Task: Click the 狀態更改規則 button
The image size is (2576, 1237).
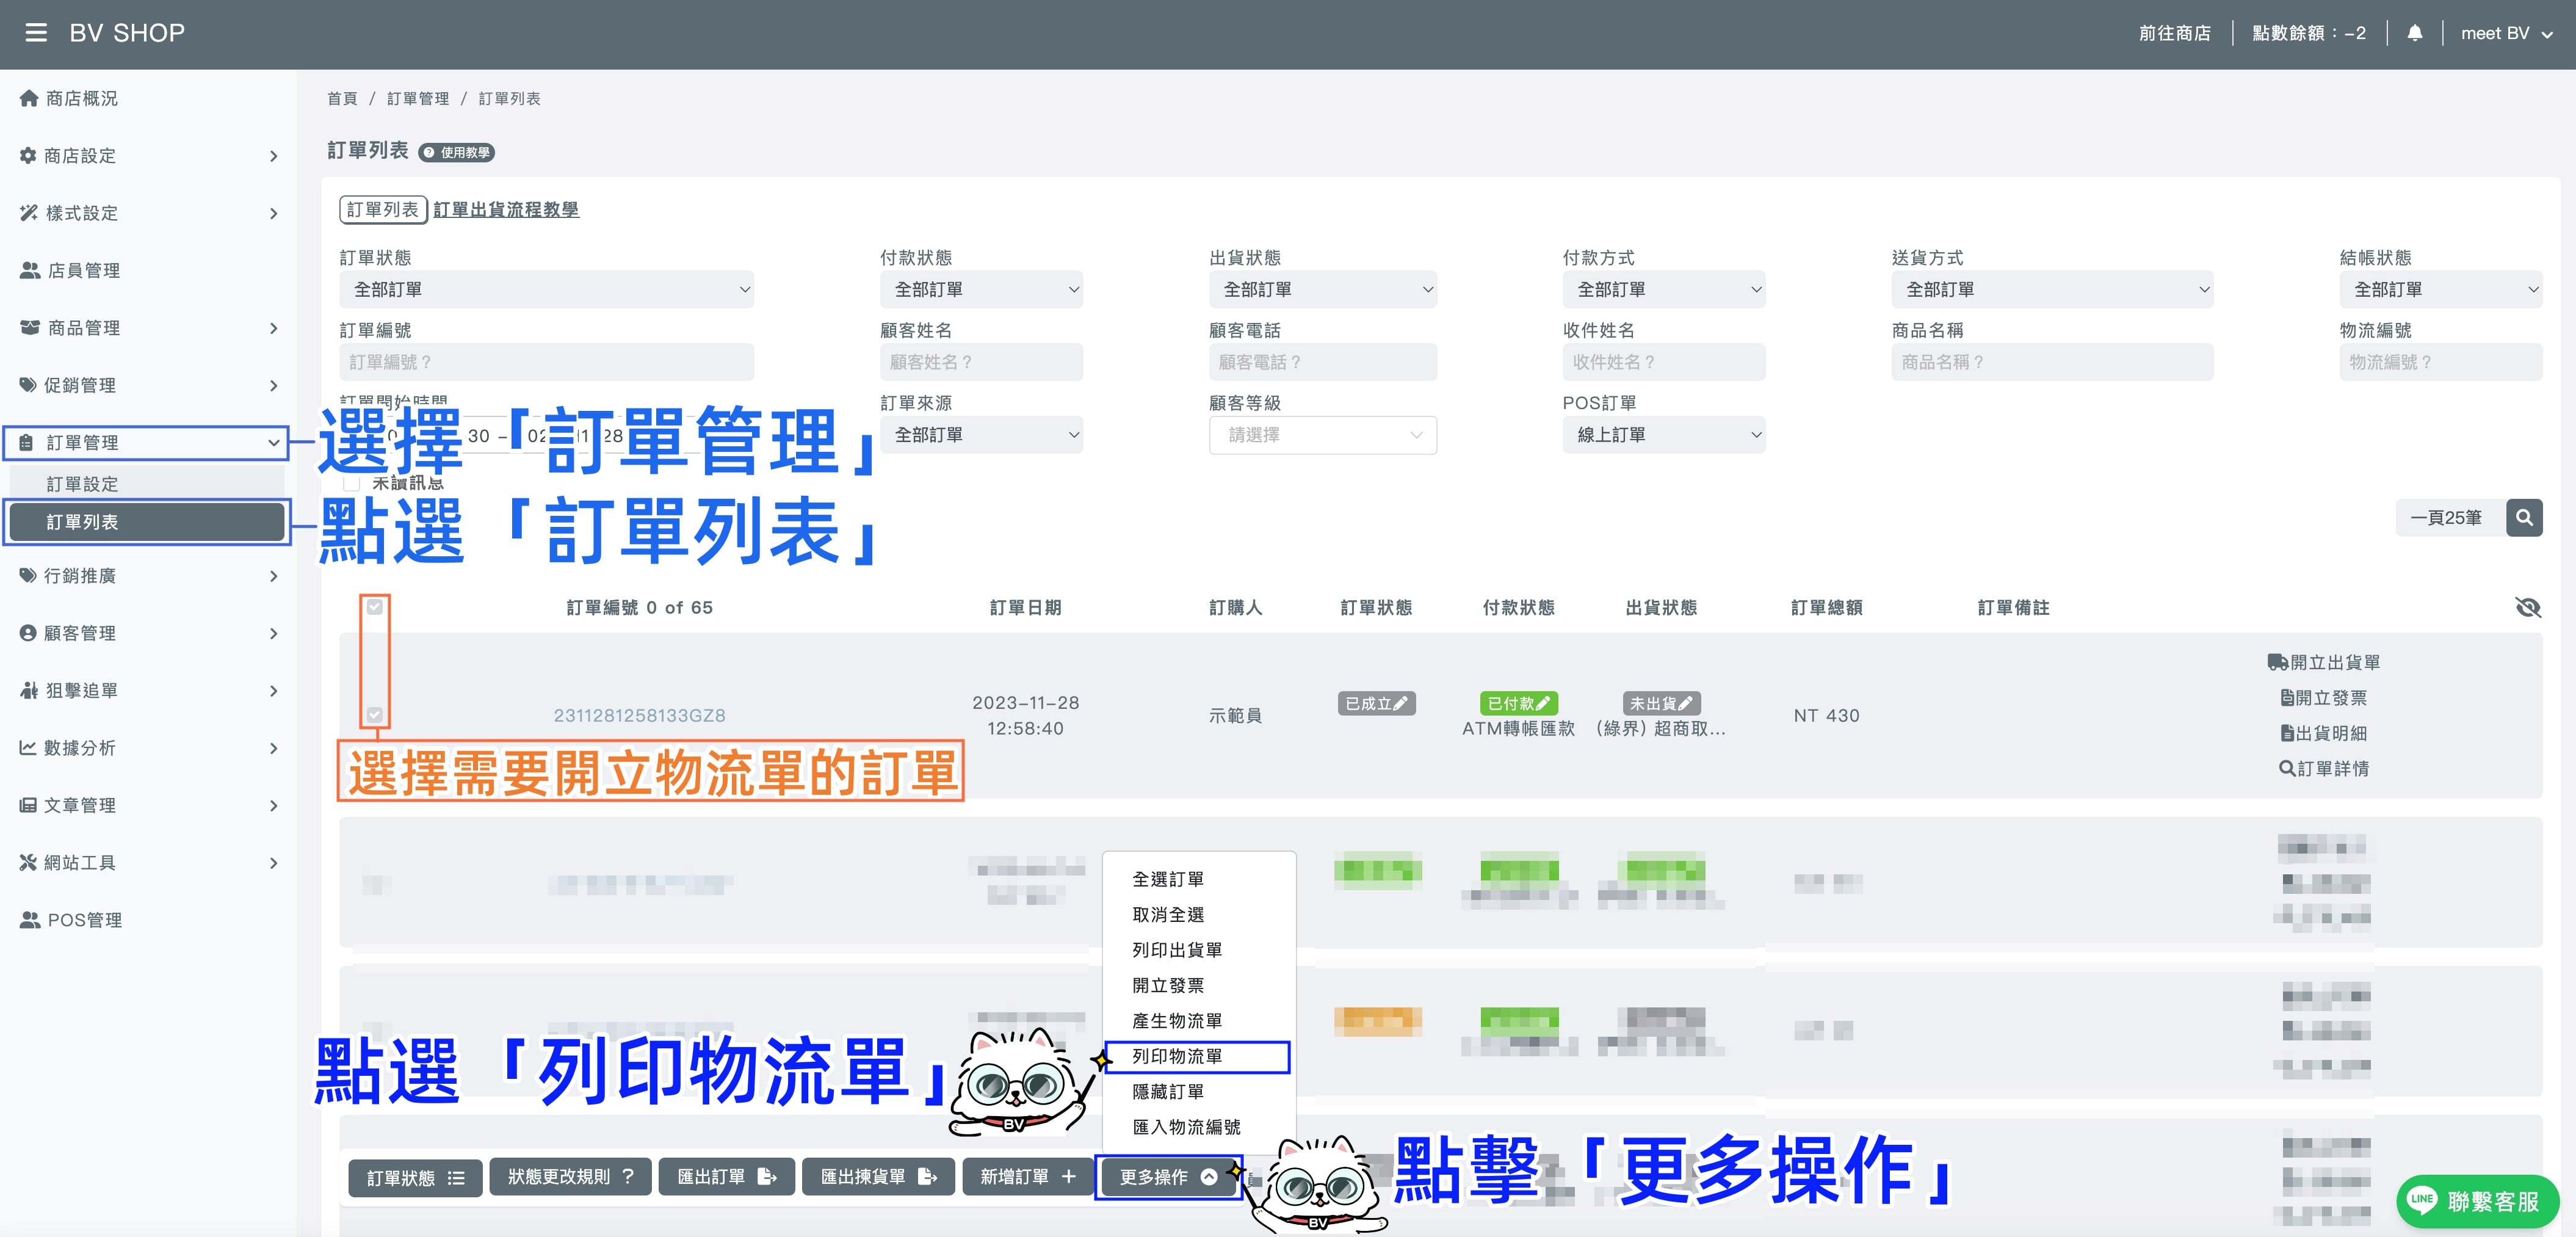Action: (570, 1177)
